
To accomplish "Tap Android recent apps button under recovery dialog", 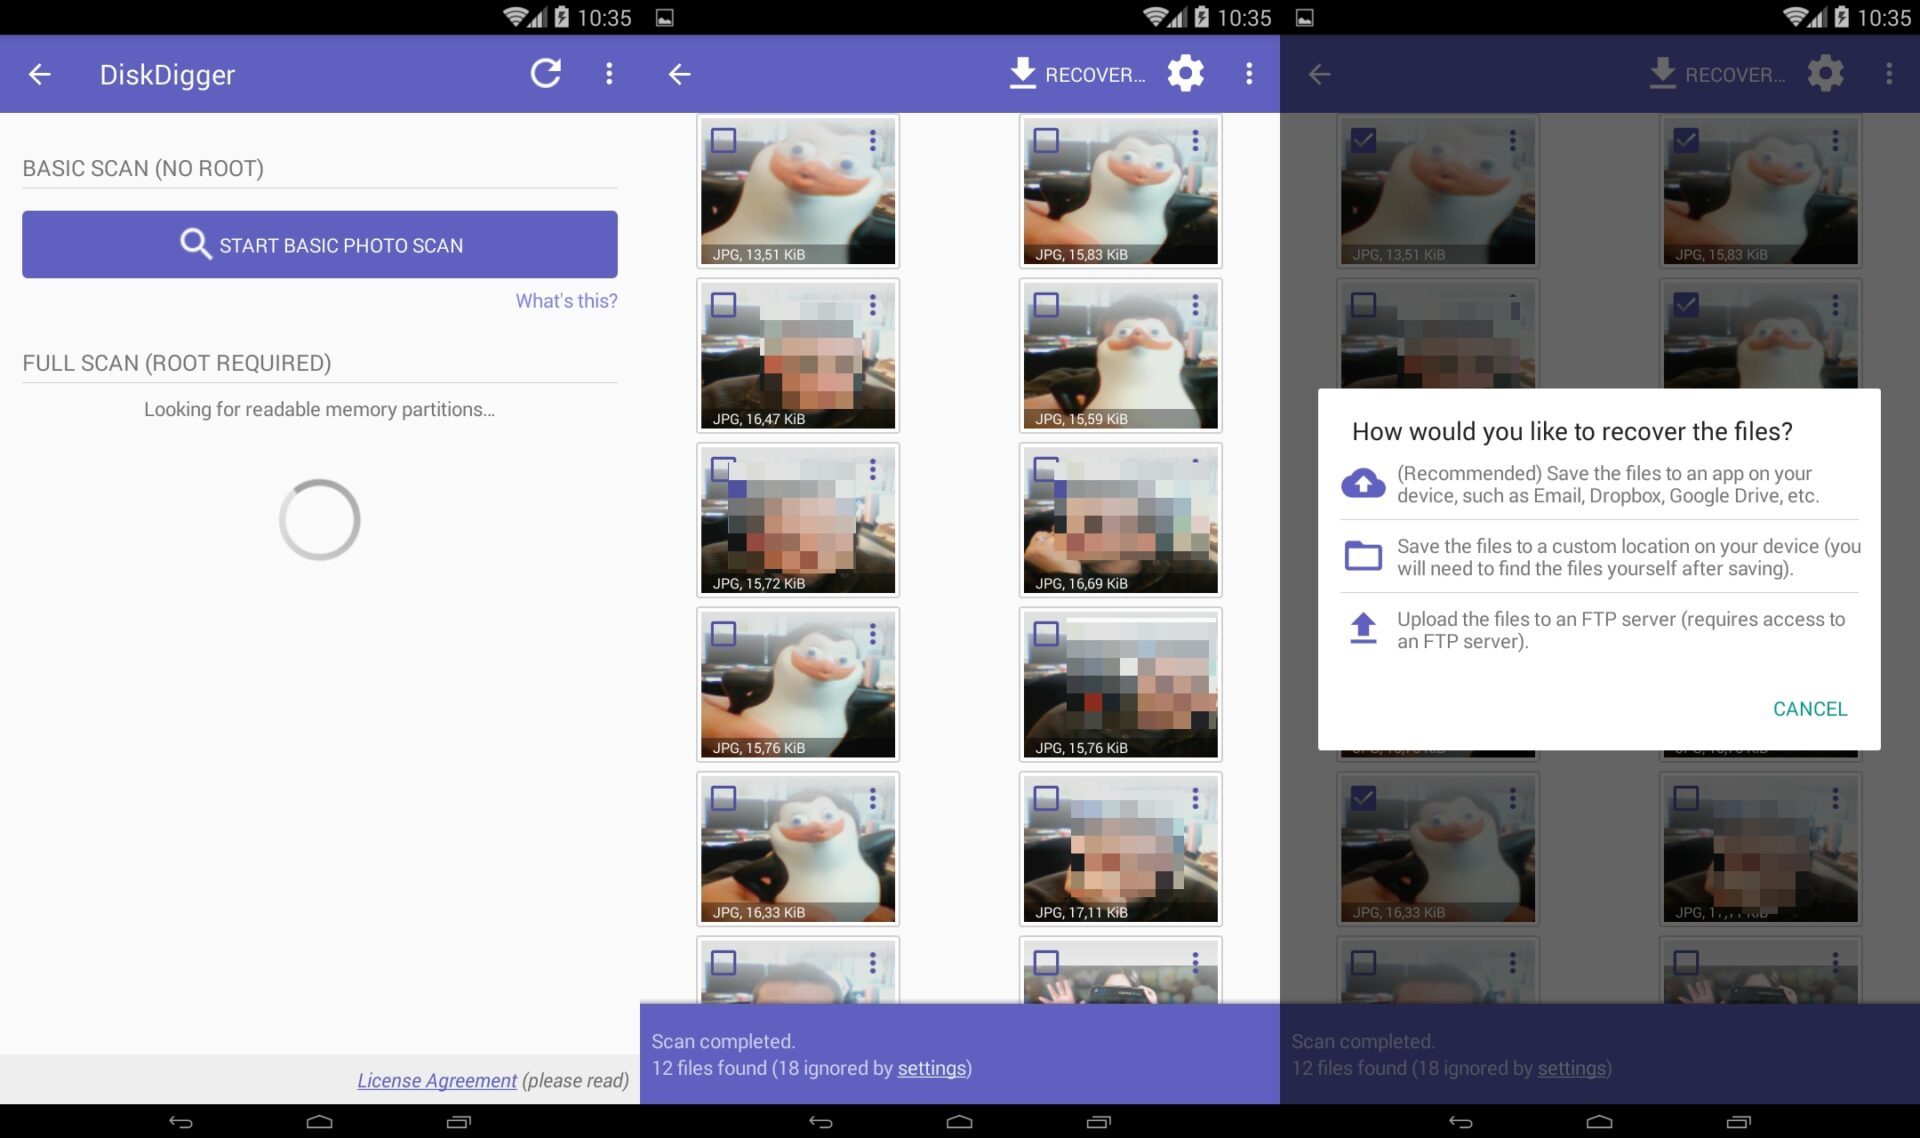I will 1739,1122.
